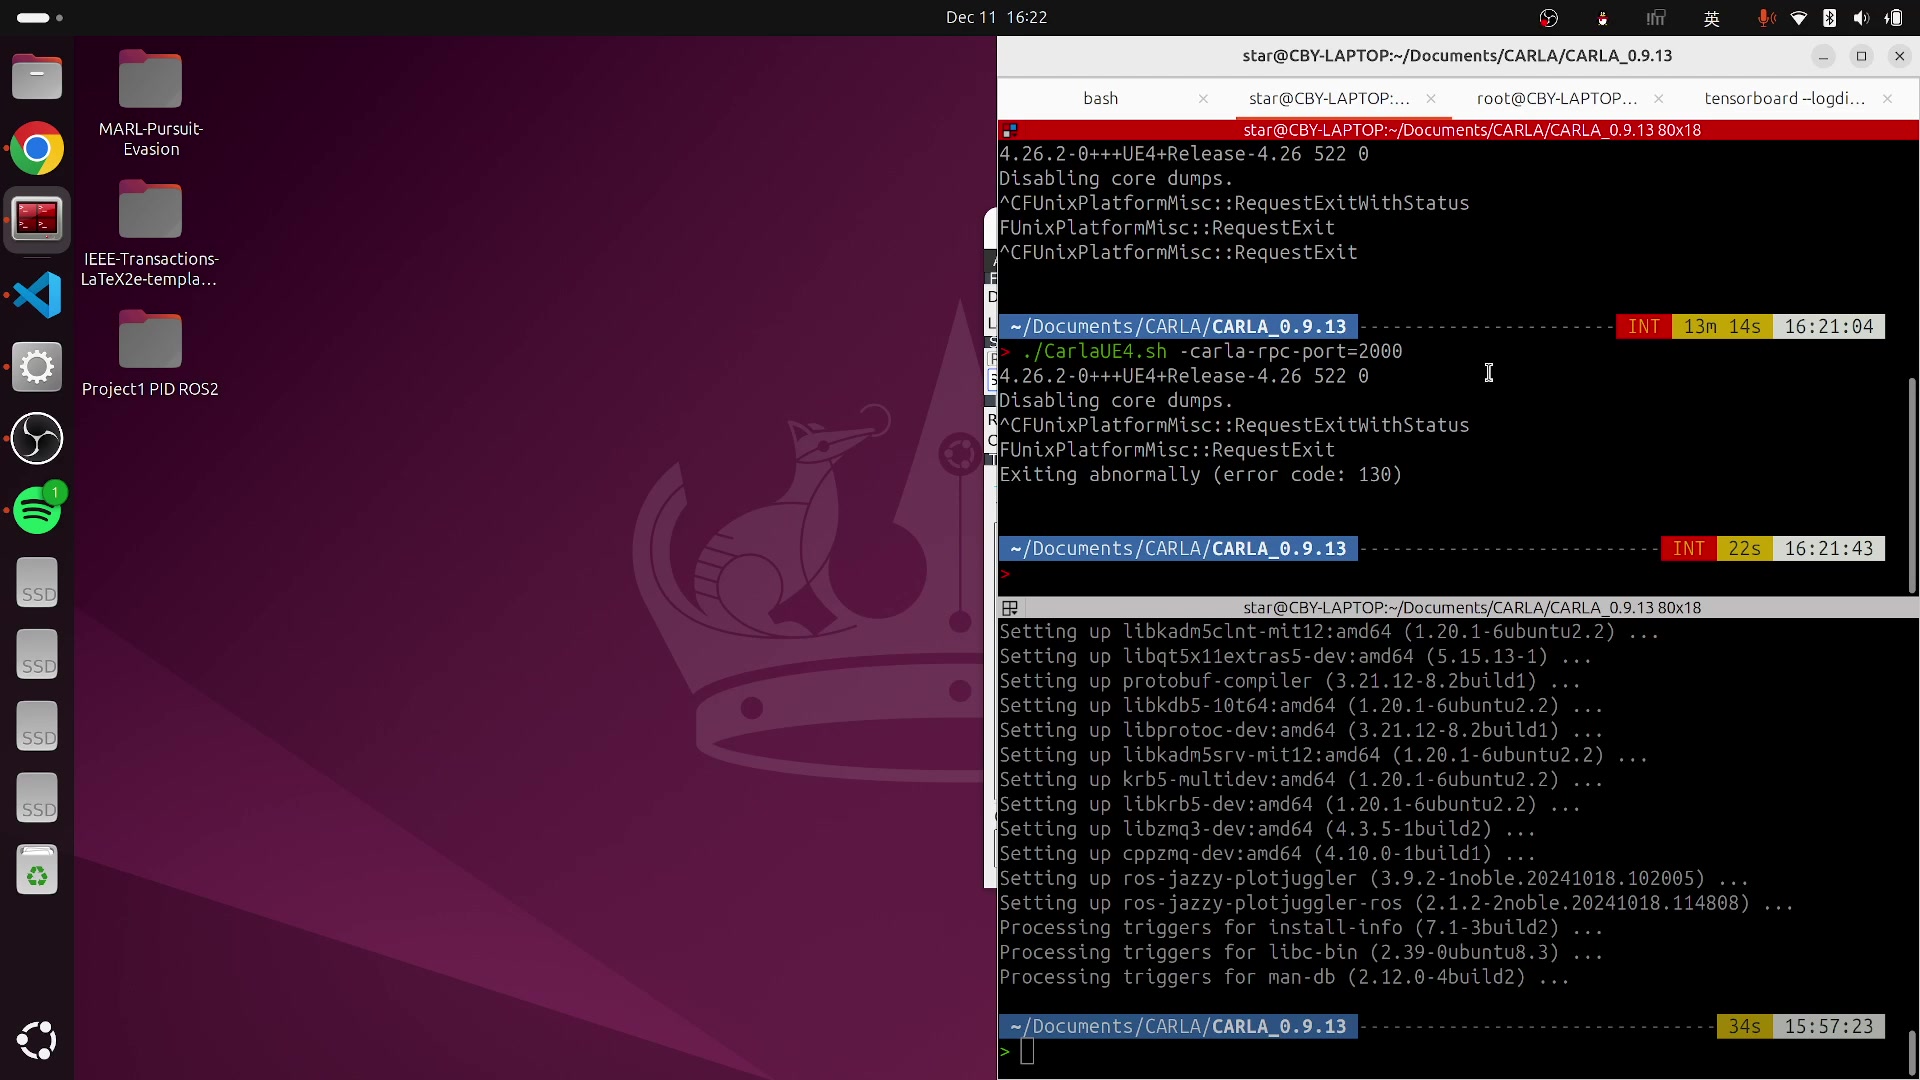The image size is (1920, 1080).
Task: Close the root@CBY-LAPTOP terminal tab
Action: 1659,98
